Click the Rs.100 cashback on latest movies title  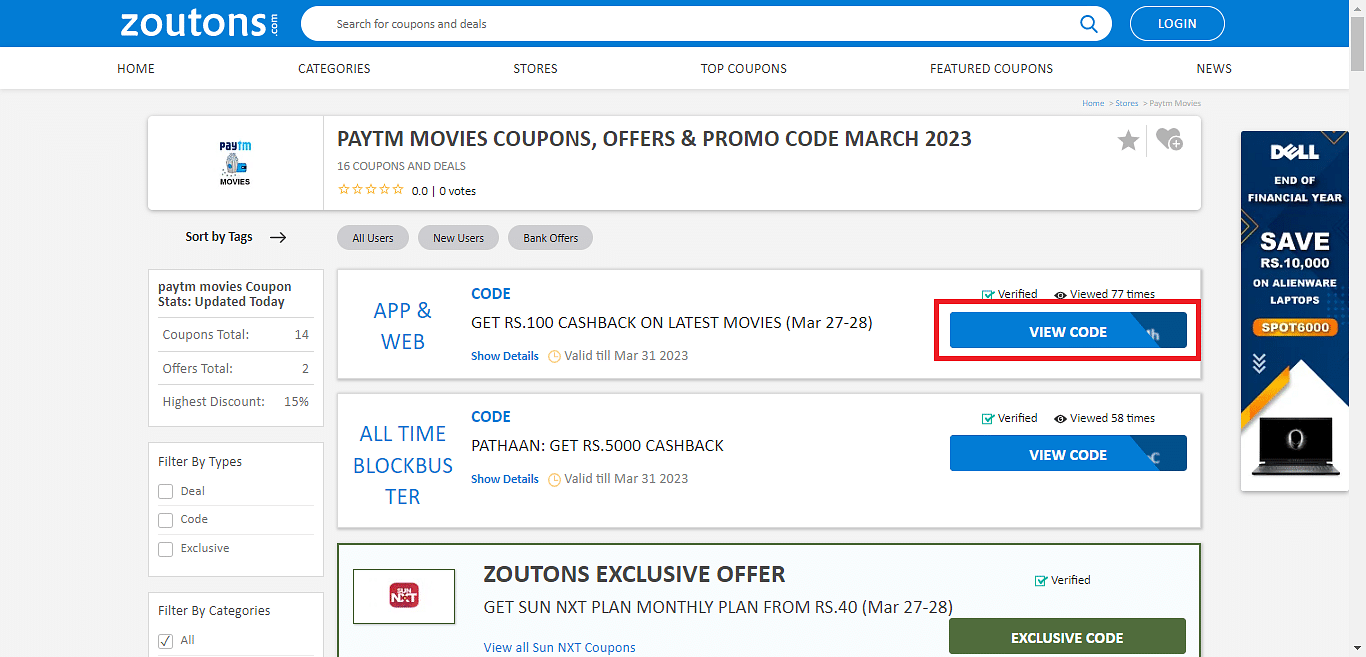pyautogui.click(x=672, y=323)
